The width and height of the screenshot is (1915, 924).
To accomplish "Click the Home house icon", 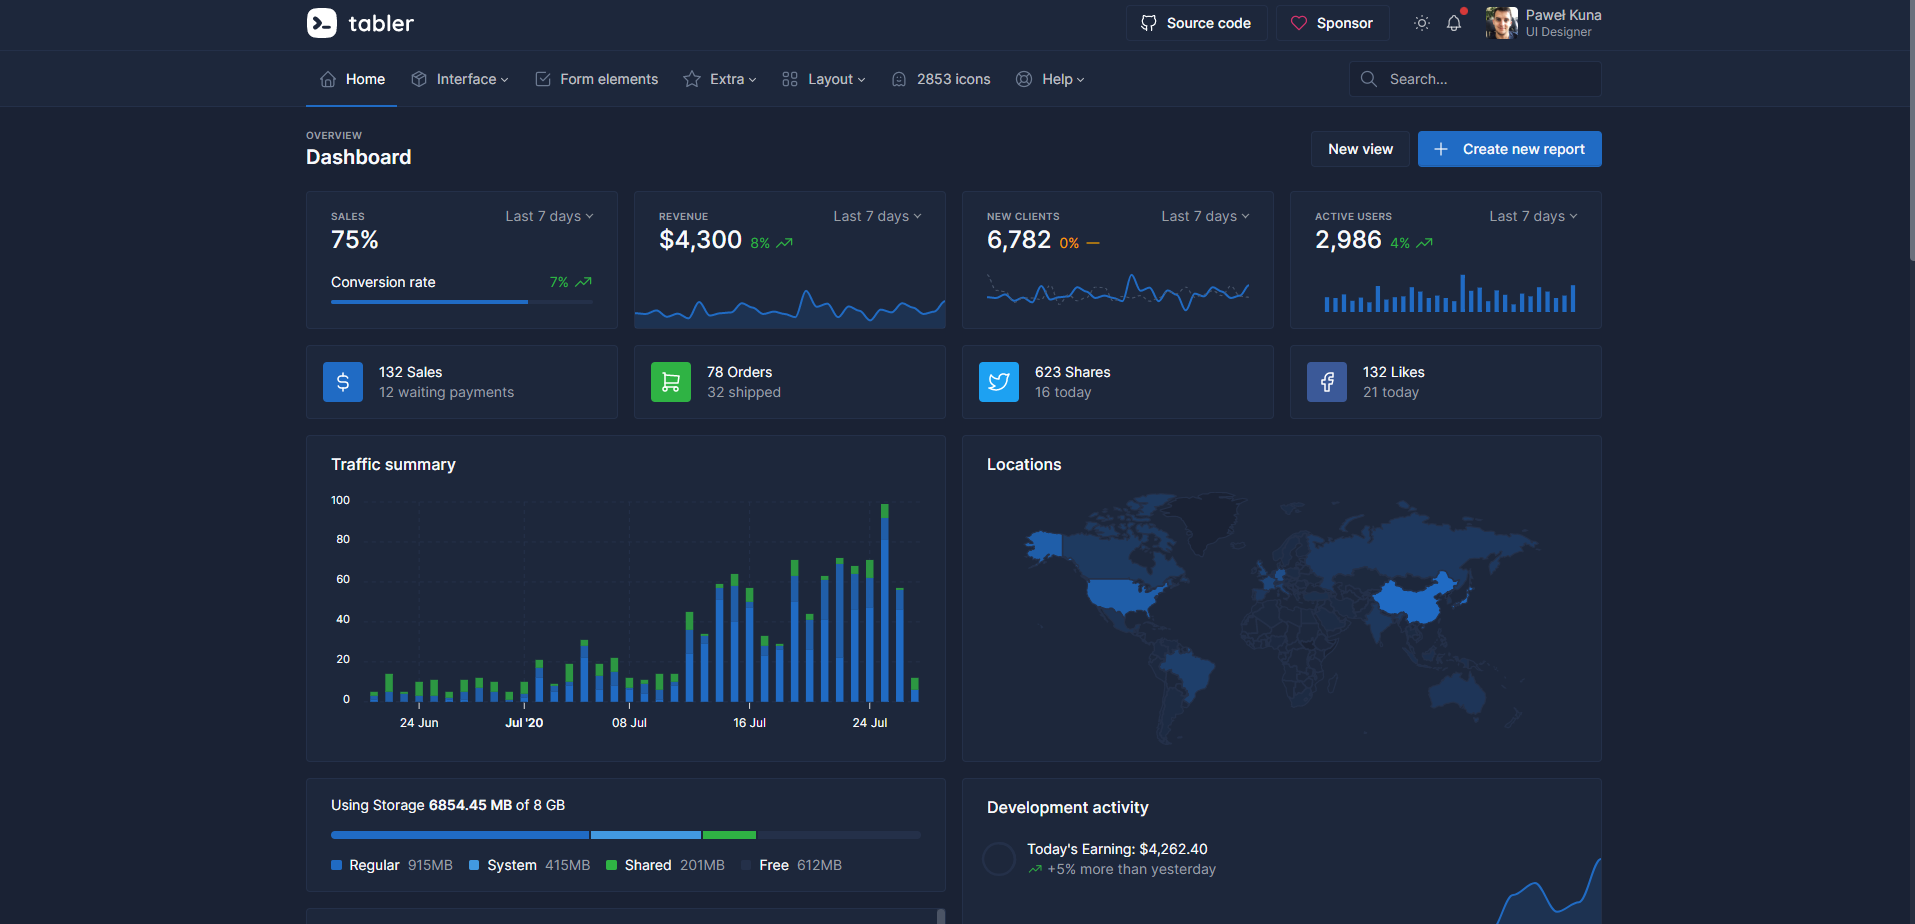I will coord(328,79).
